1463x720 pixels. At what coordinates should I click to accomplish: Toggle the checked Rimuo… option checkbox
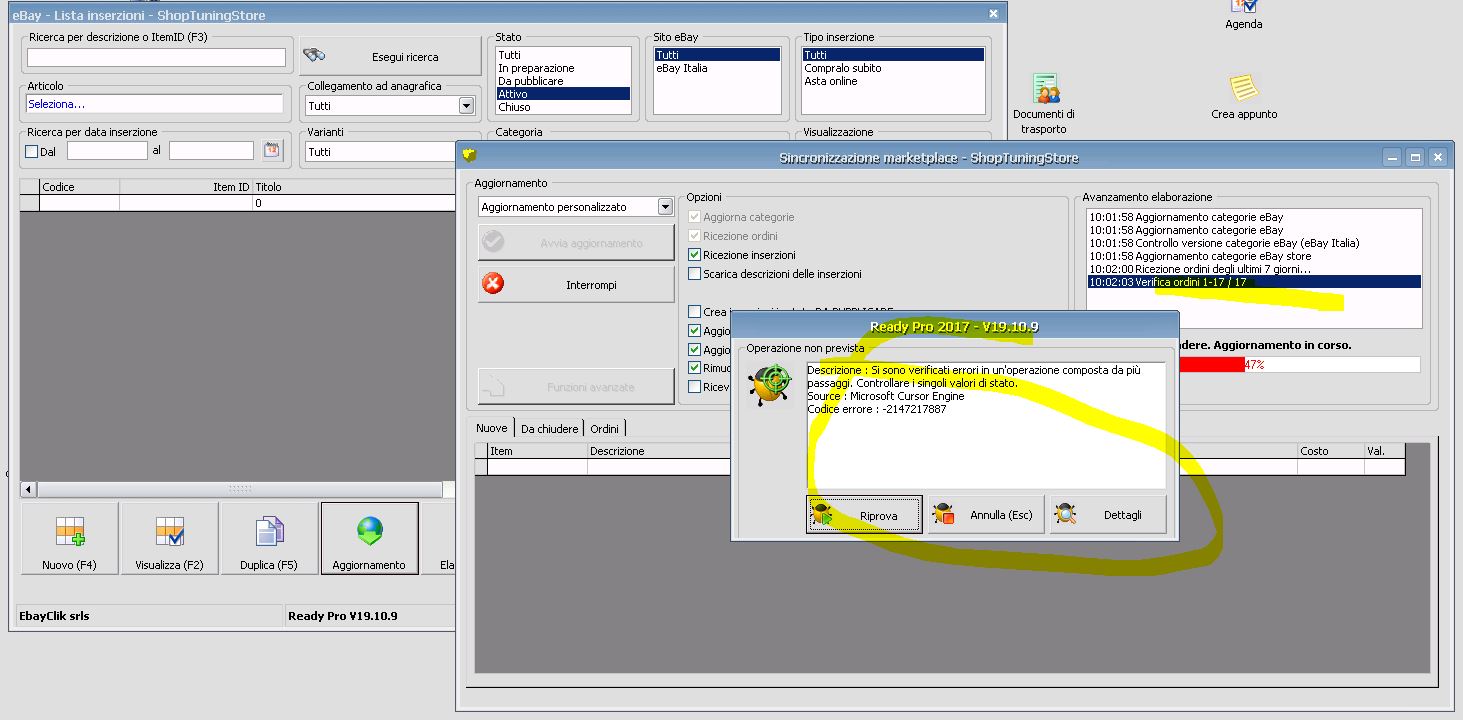click(695, 367)
